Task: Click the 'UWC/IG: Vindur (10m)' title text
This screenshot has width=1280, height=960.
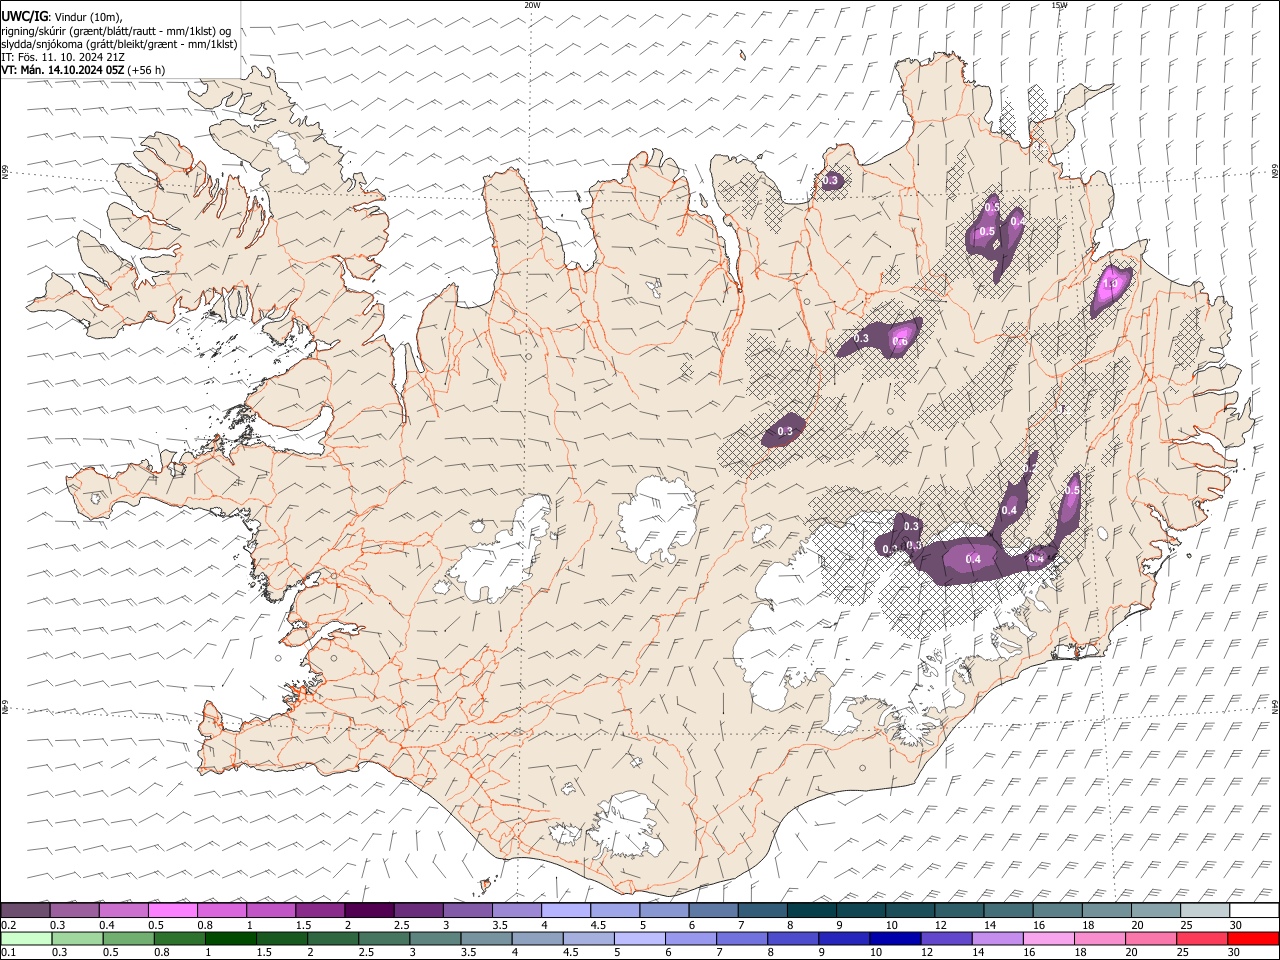Action: [62, 17]
